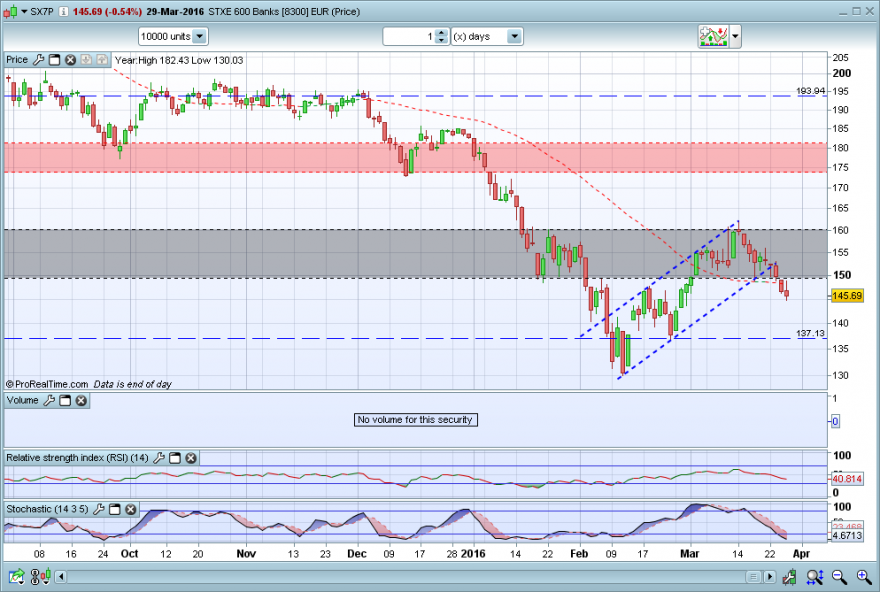Decrease the timeframe value with down stepper

[442, 40]
